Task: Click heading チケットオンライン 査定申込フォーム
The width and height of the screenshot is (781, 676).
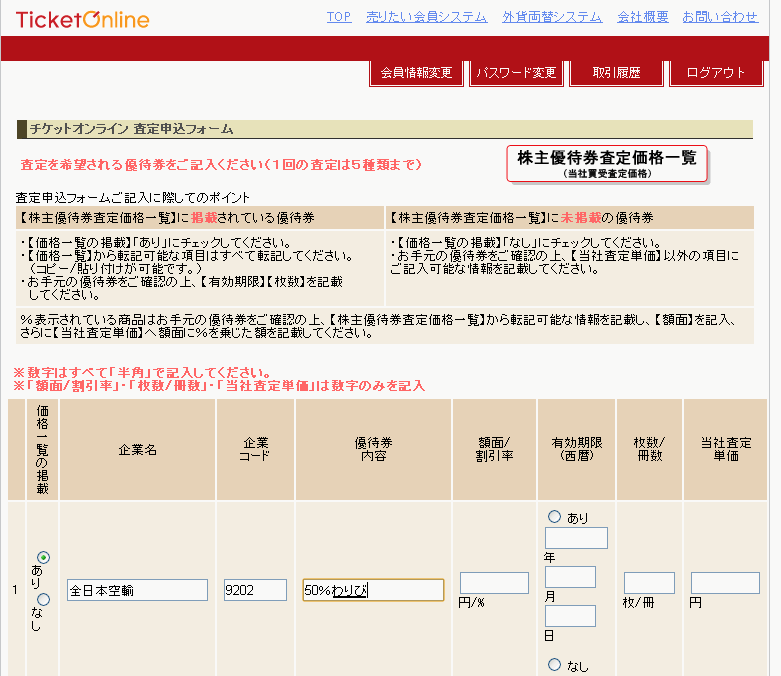Action: (131, 129)
